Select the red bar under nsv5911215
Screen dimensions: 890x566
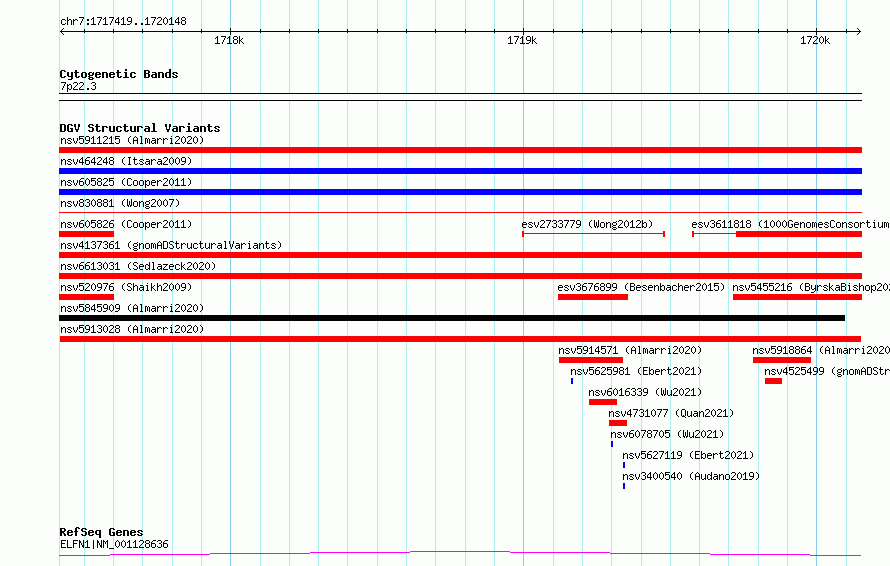point(460,150)
